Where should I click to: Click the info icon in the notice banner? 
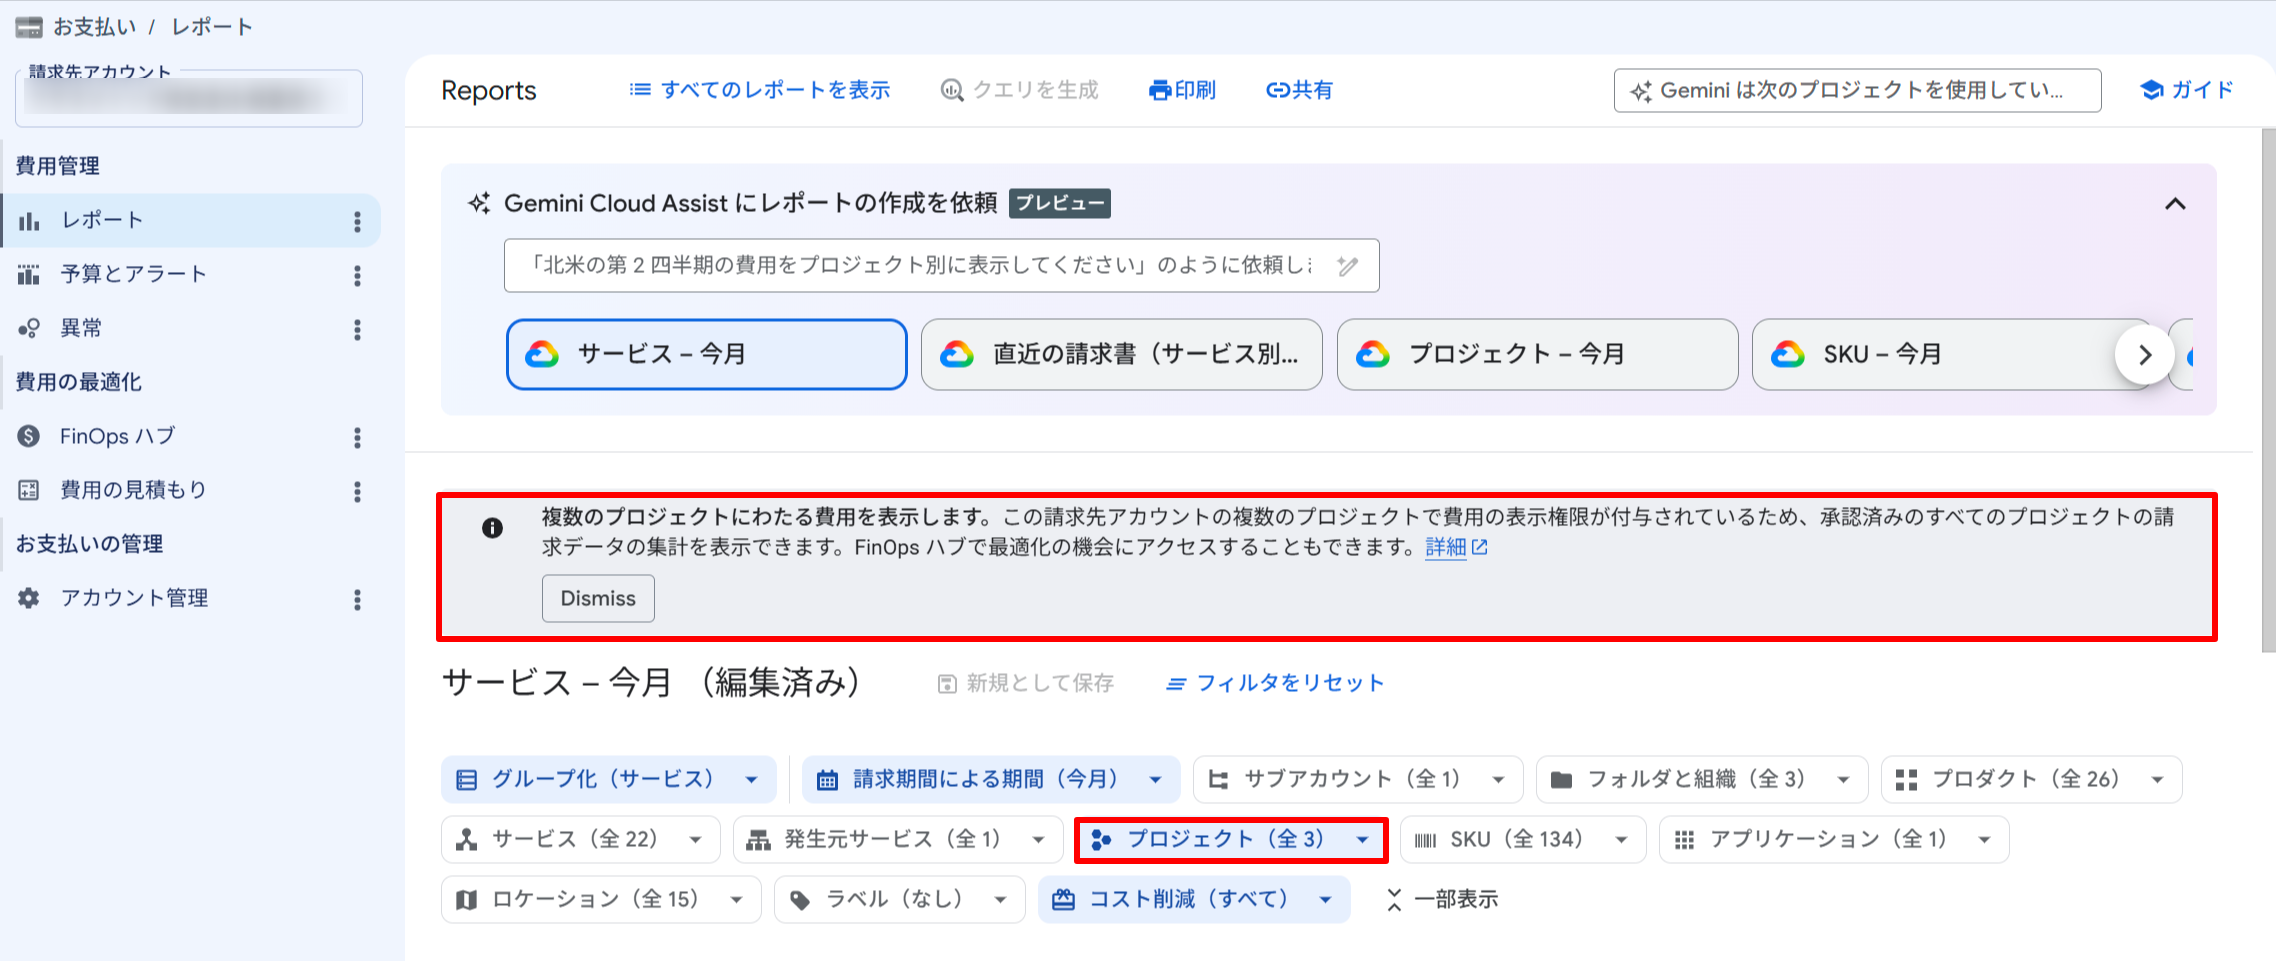(x=492, y=528)
